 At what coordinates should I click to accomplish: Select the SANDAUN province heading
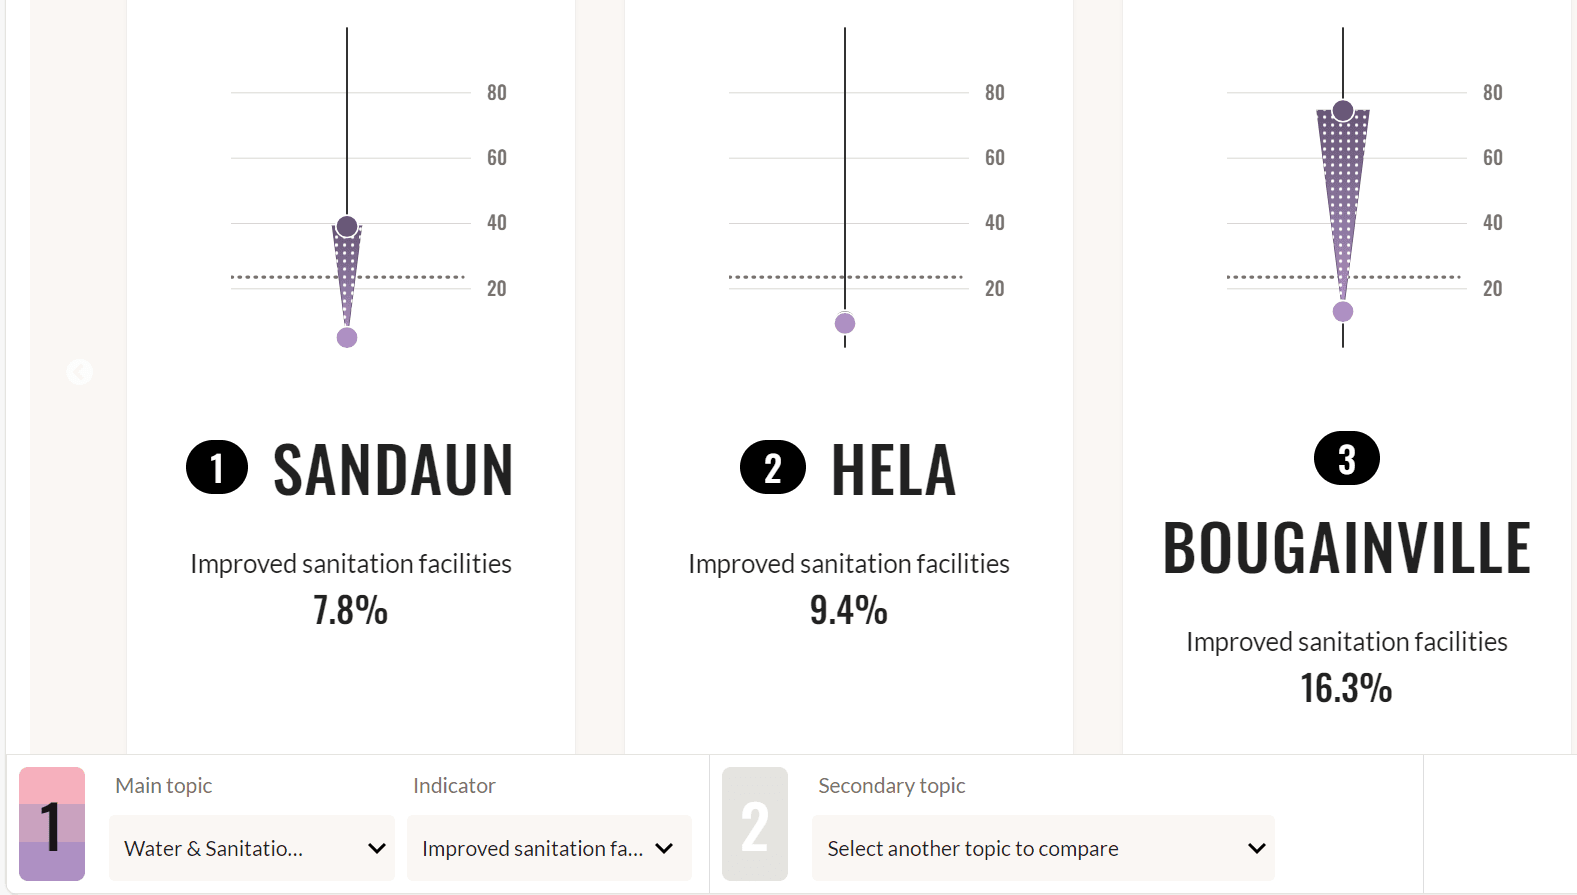pos(393,470)
